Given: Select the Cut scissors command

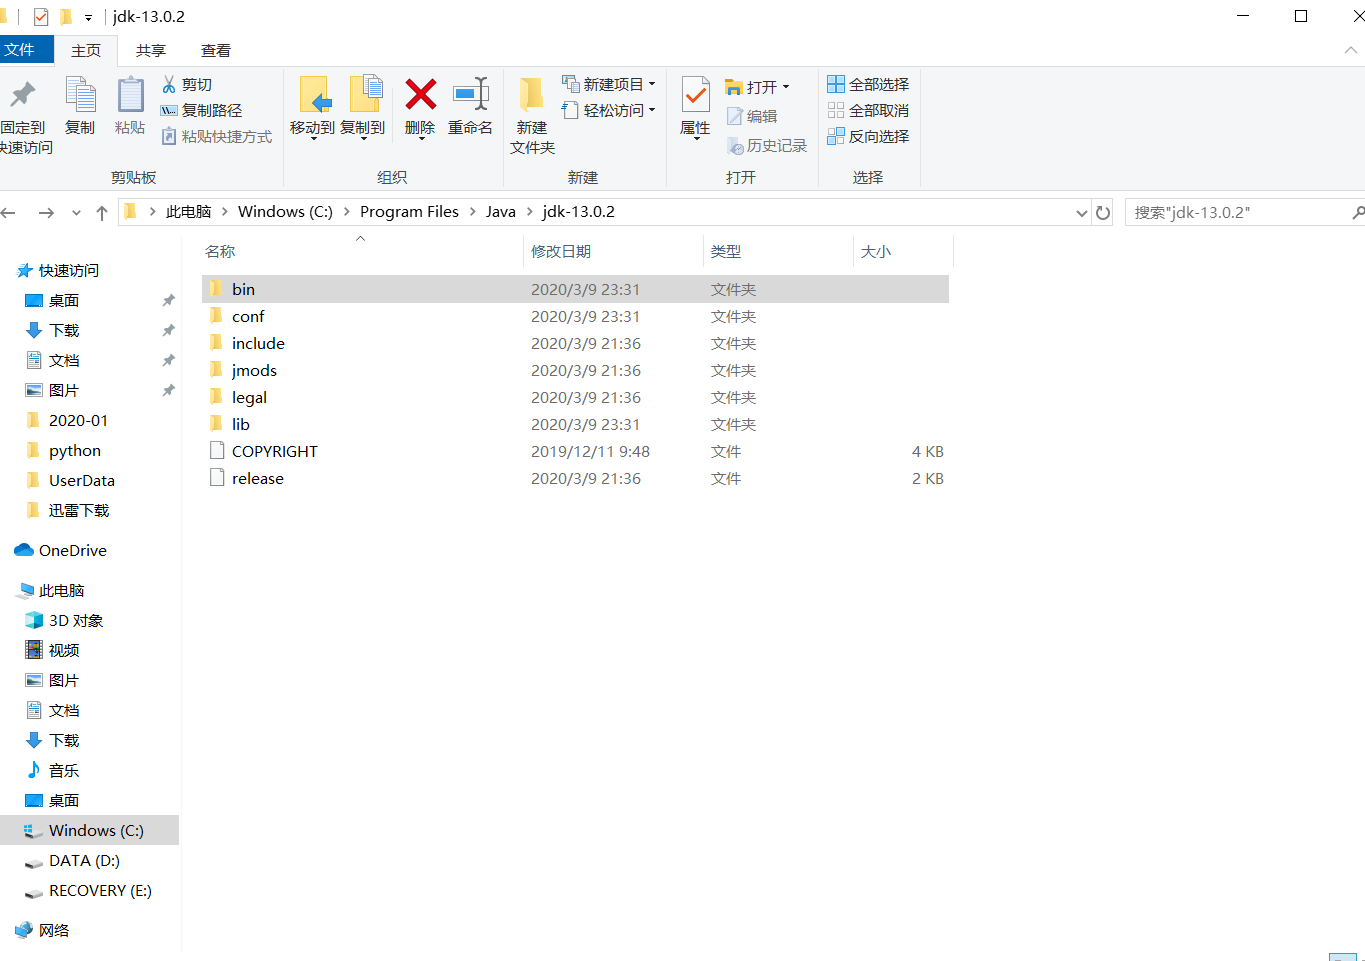Looking at the screenshot, I should pos(186,84).
